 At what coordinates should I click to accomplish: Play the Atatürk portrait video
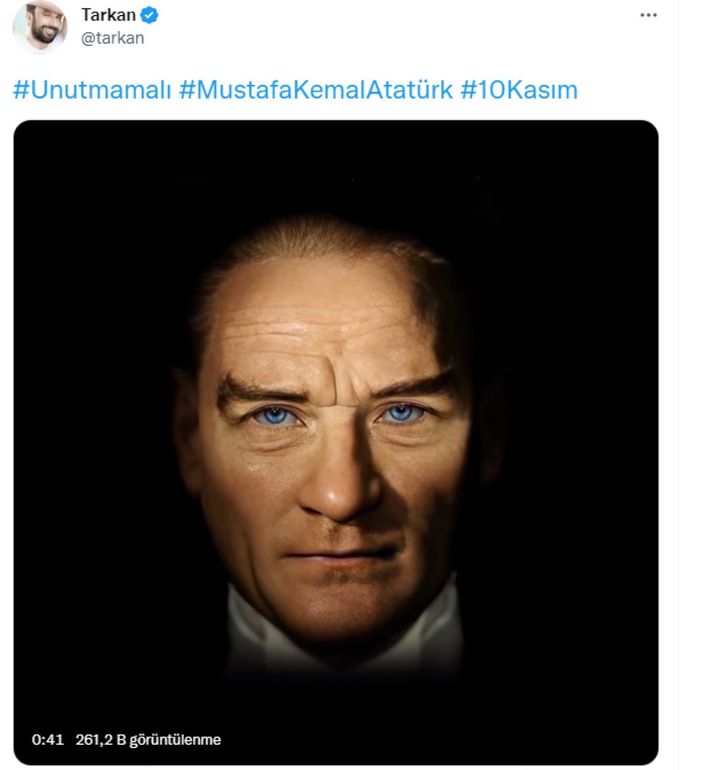[x=335, y=442]
